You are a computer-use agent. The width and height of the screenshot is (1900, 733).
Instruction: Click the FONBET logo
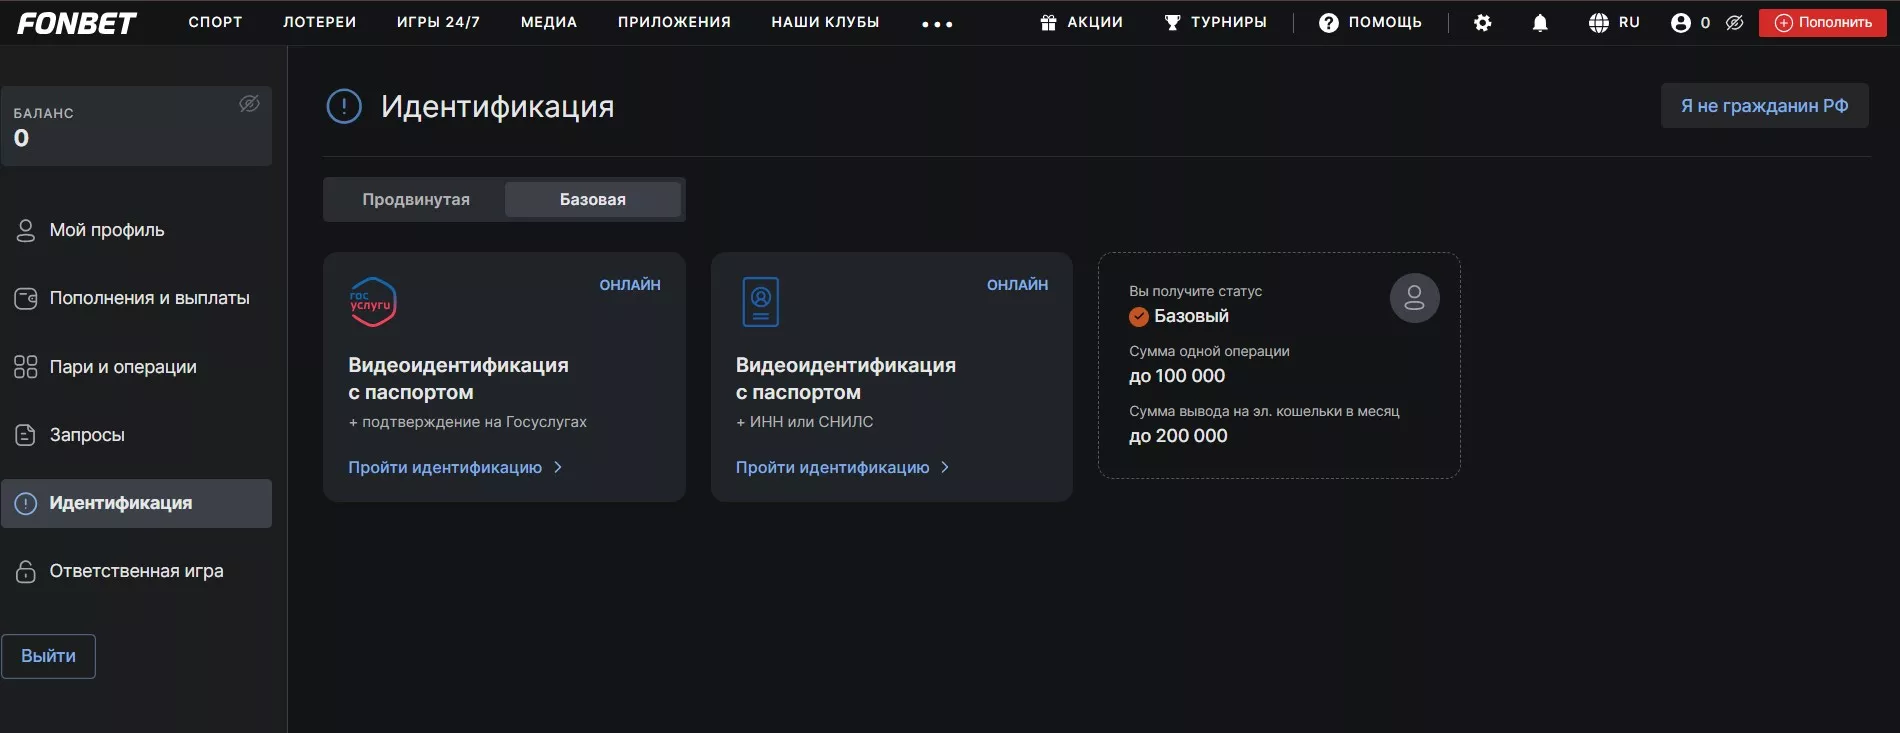(x=77, y=23)
